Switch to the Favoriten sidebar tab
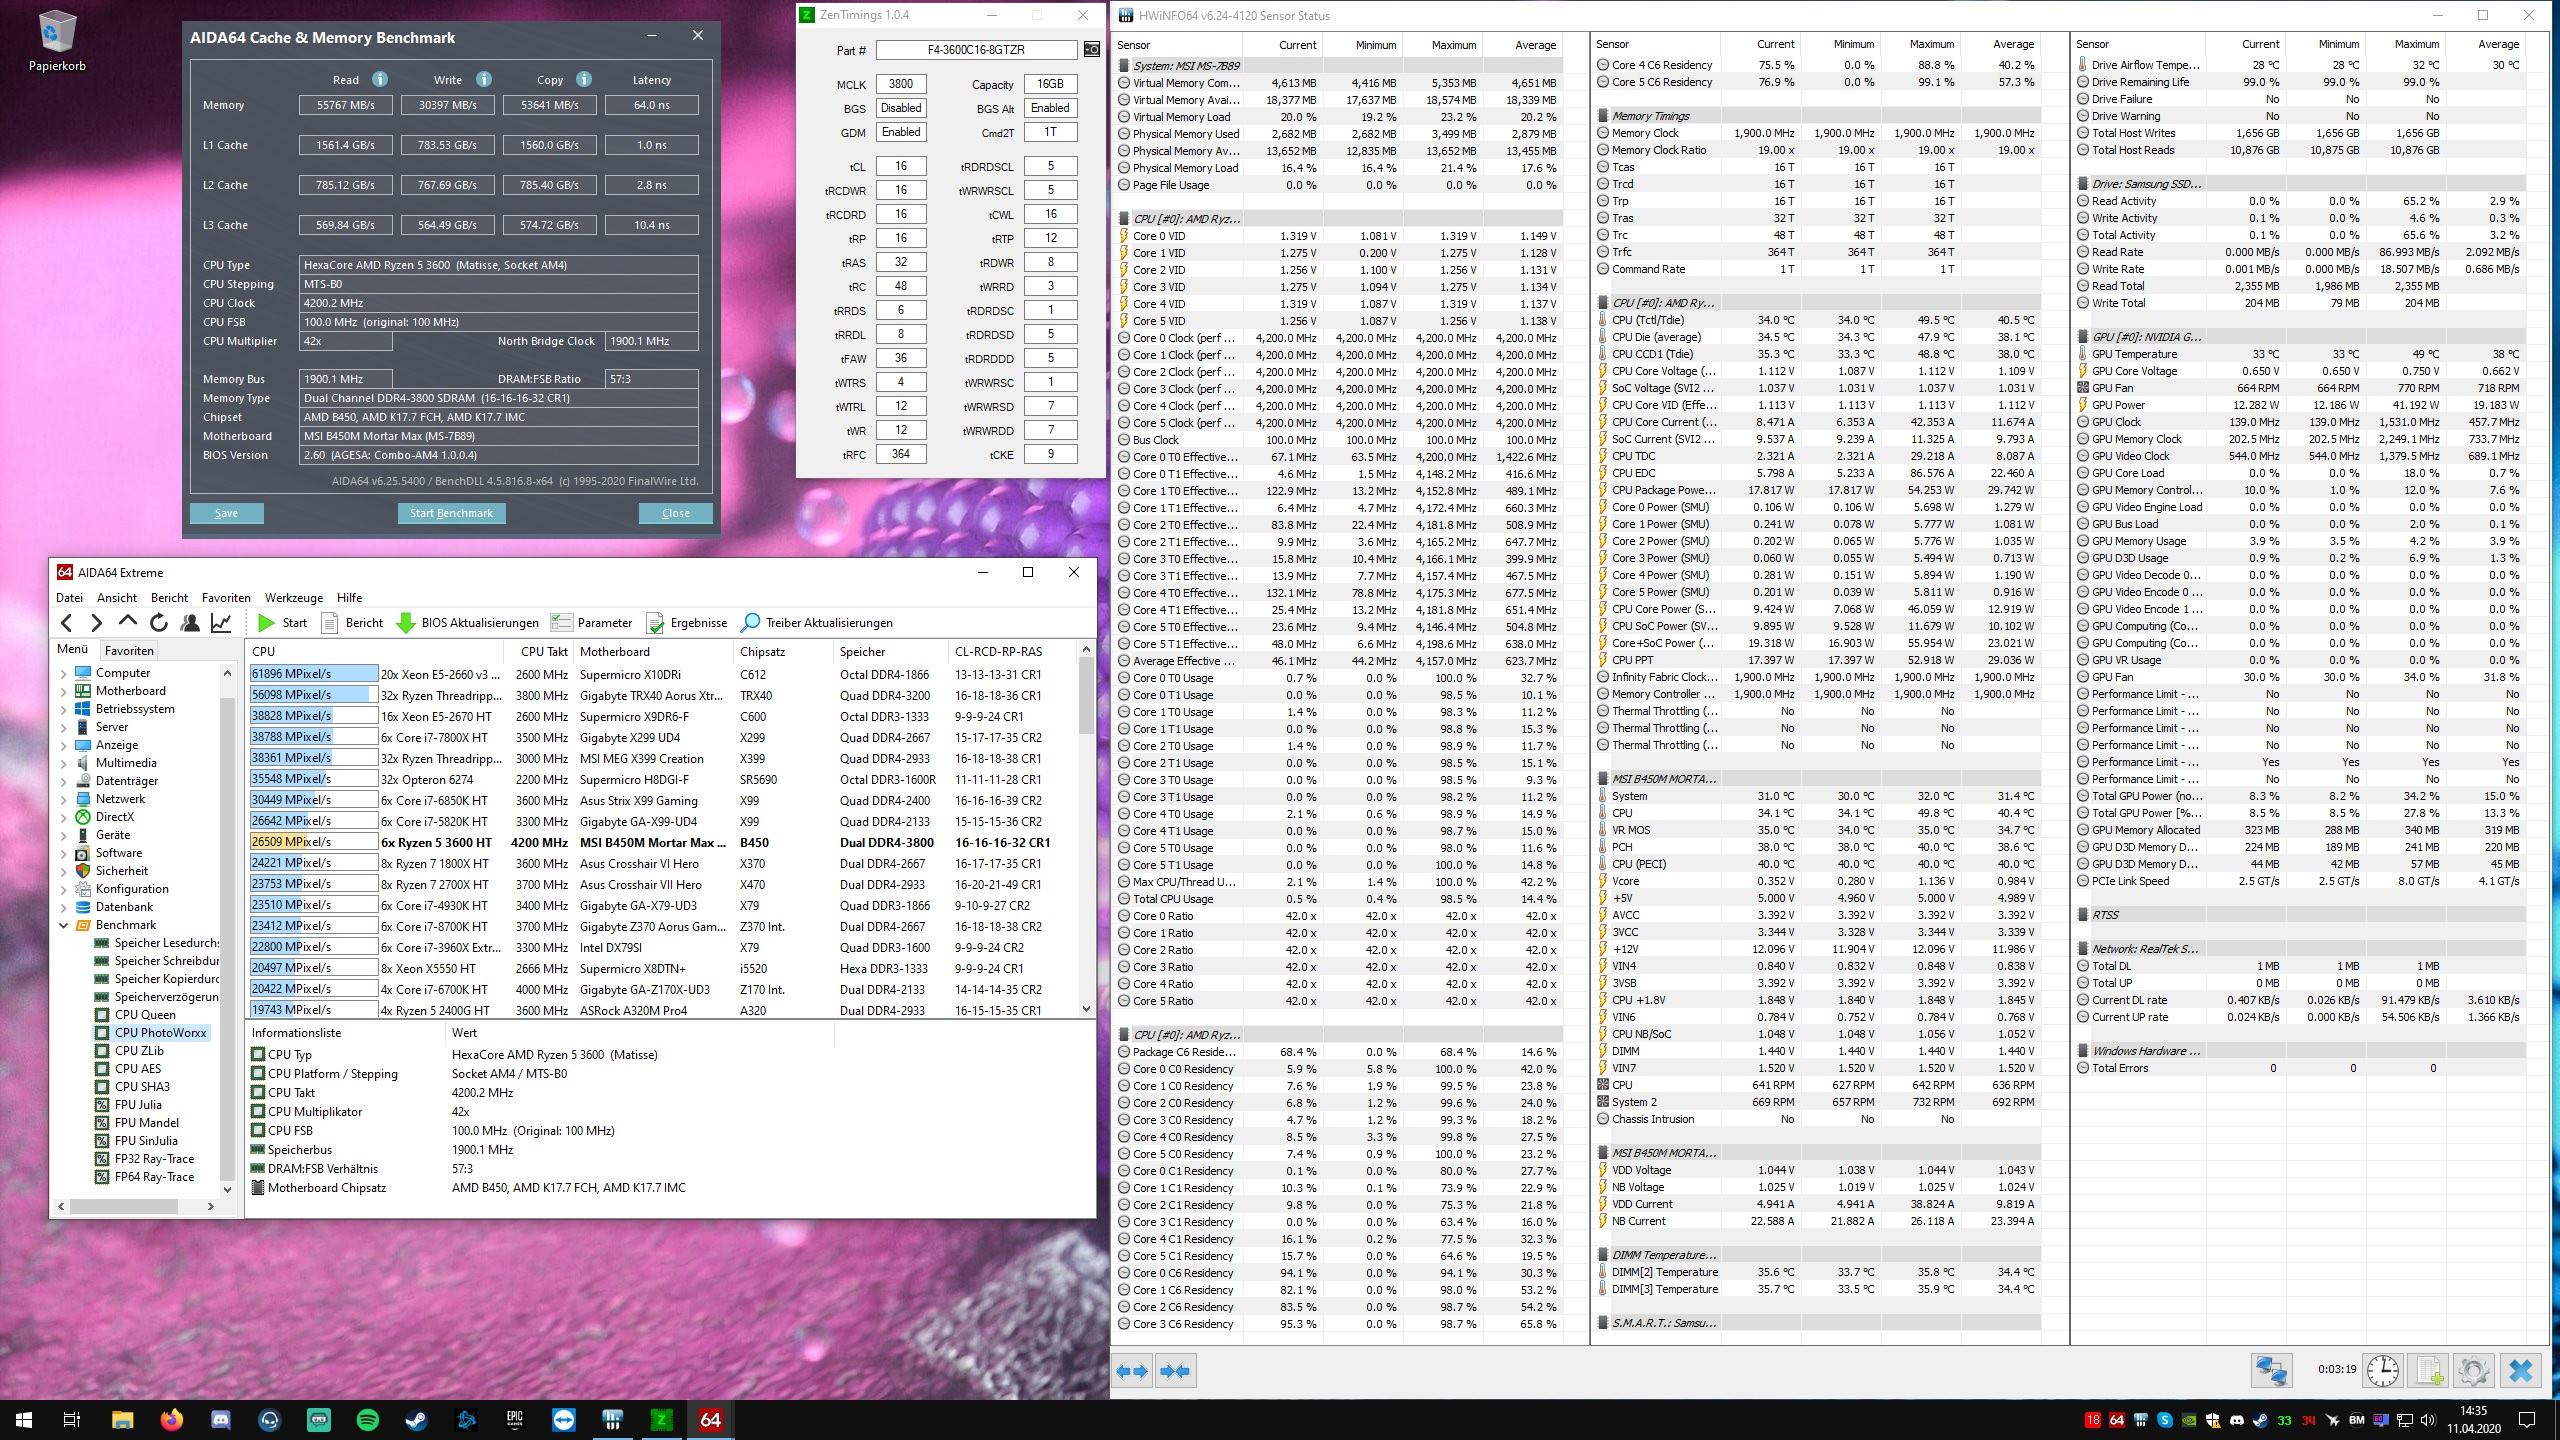2560x1440 pixels. pos(128,650)
